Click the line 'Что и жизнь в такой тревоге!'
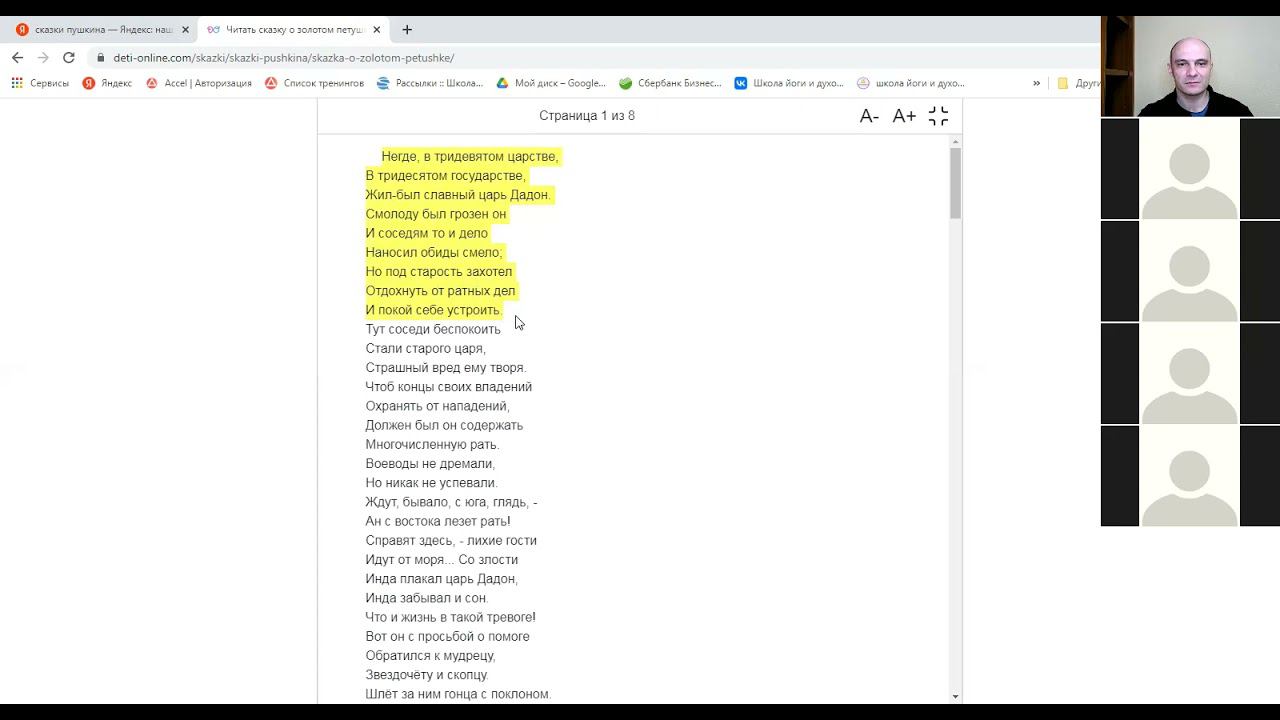Screen dimensions: 1280x720 [451, 617]
